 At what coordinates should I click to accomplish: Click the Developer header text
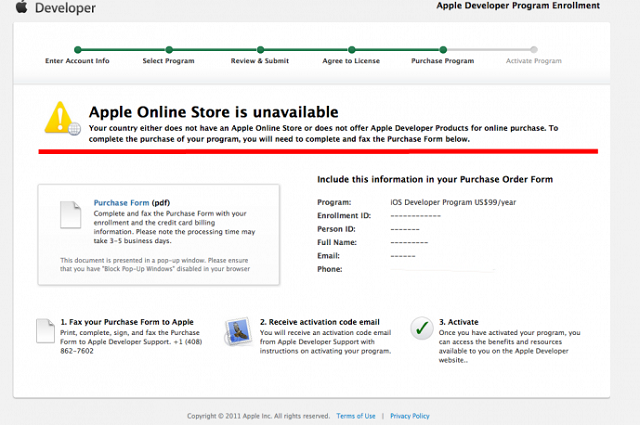[x=65, y=7]
